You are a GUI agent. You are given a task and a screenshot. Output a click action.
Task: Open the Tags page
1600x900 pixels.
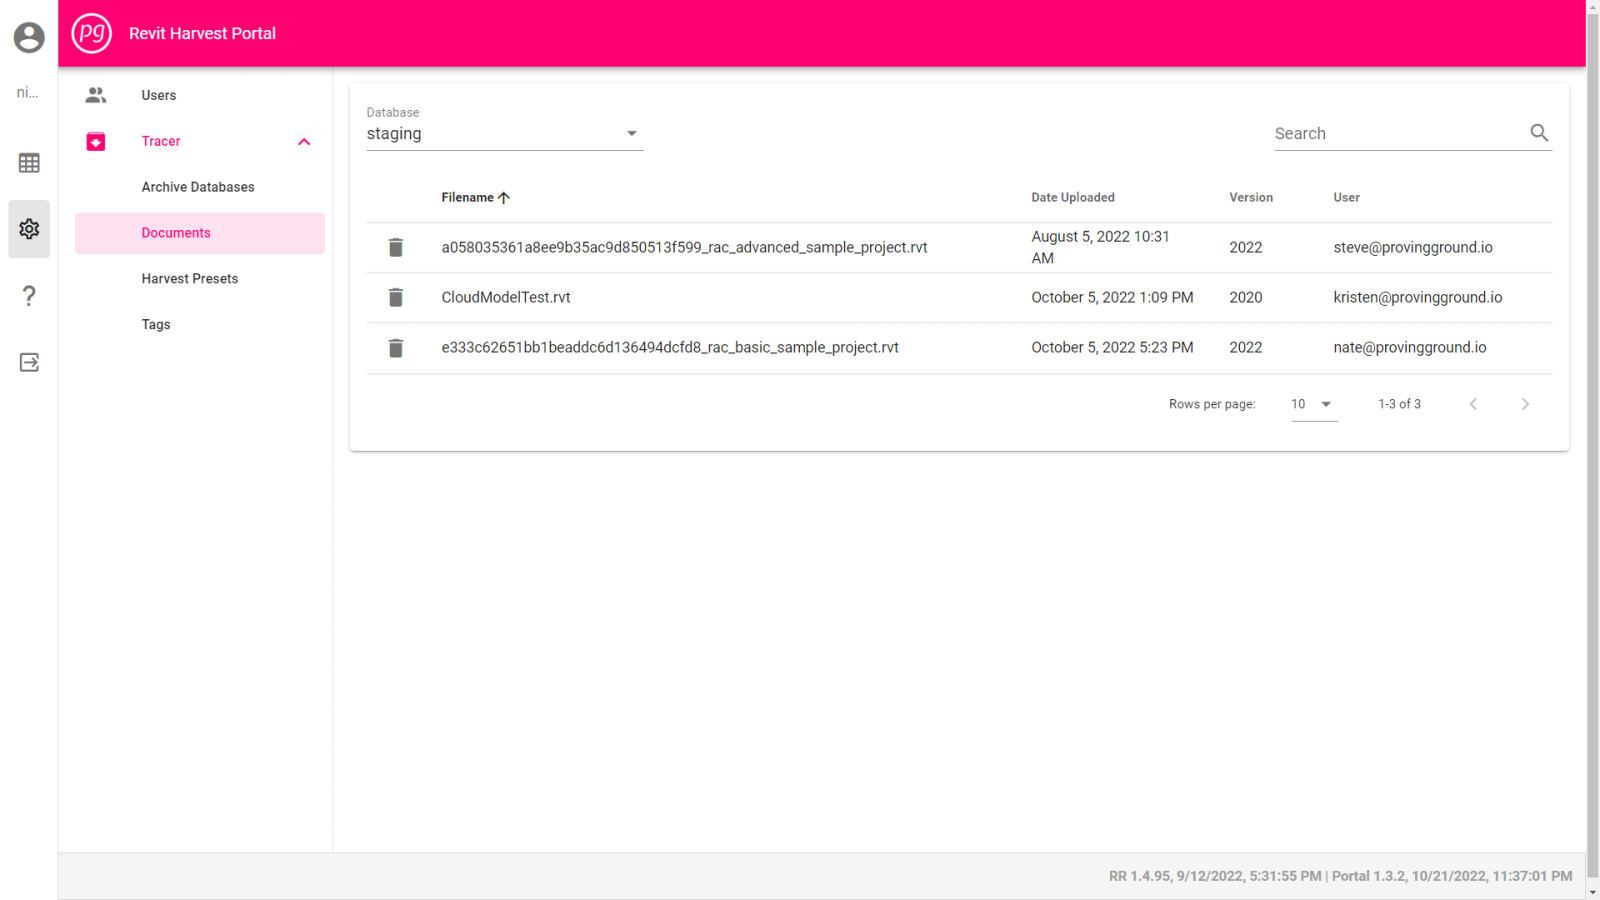(x=156, y=324)
